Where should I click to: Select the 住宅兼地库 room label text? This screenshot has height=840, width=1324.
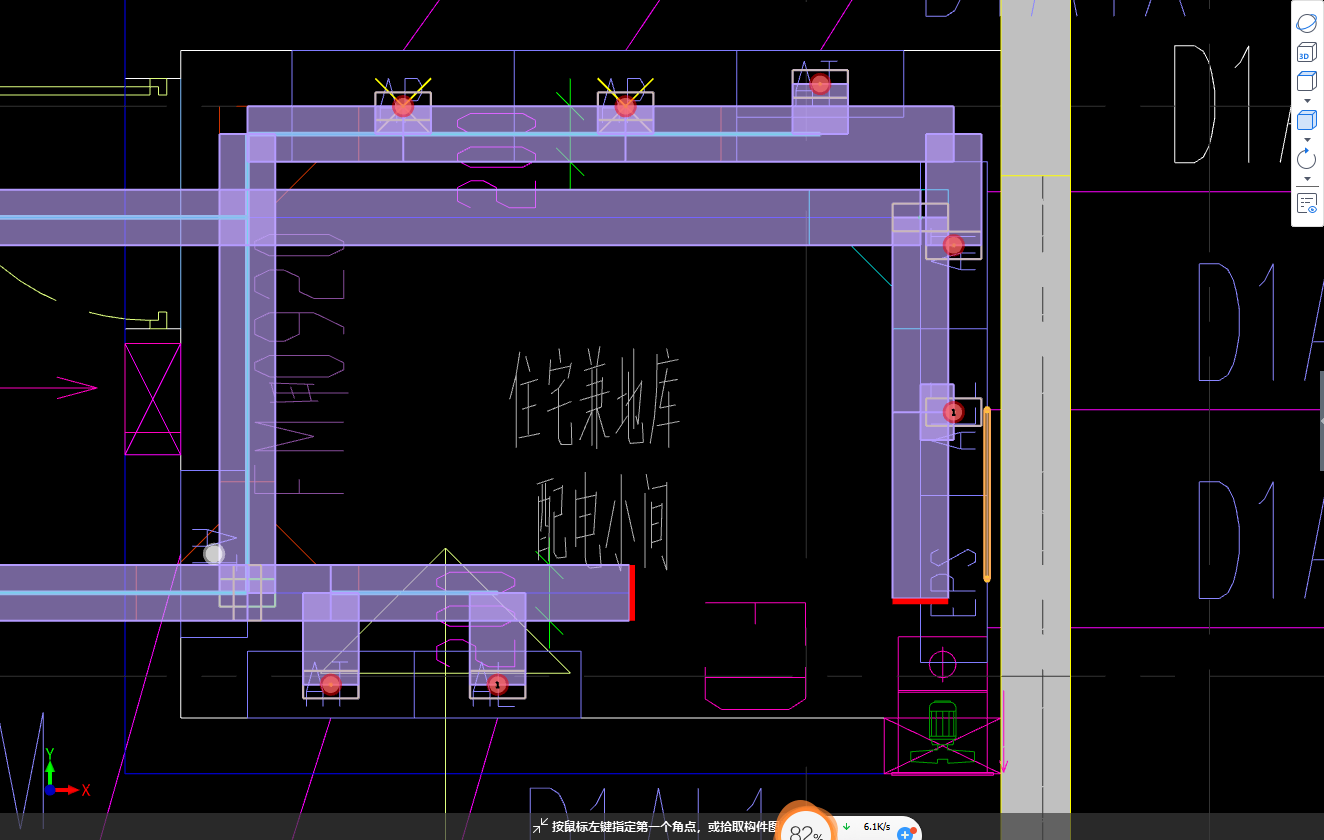tap(595, 400)
